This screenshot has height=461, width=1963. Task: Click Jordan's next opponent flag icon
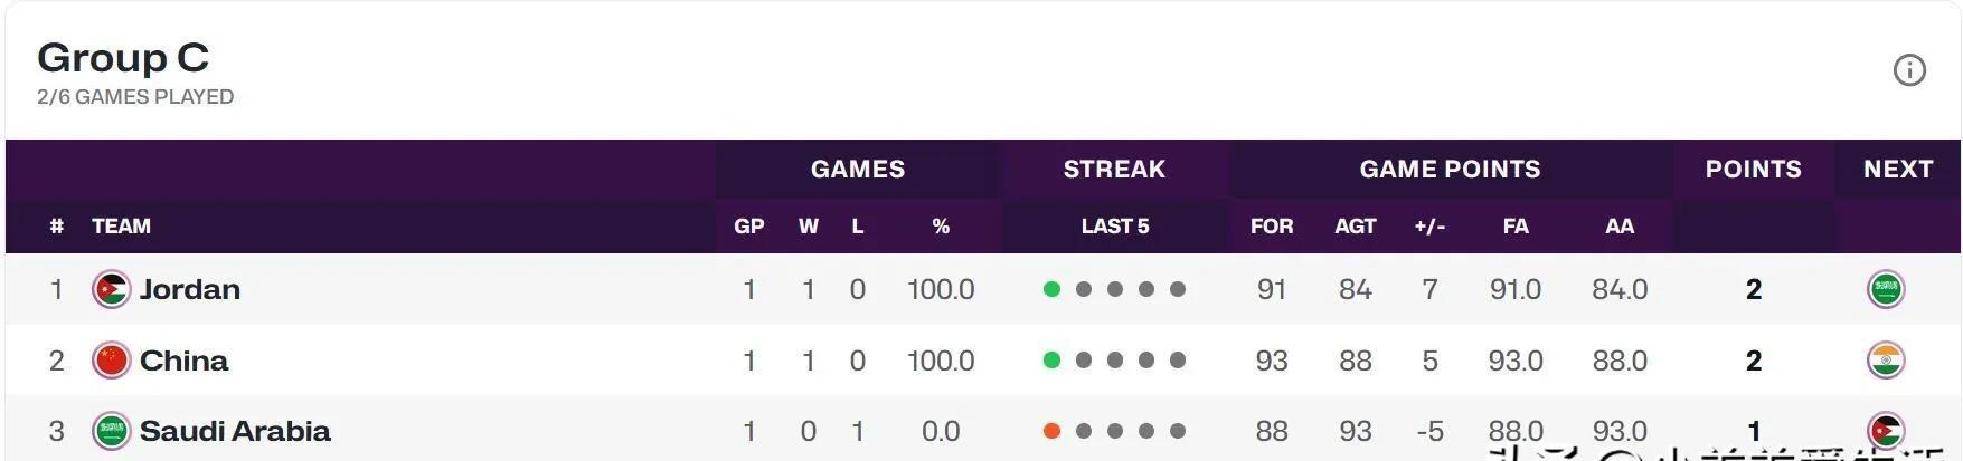point(1885,290)
